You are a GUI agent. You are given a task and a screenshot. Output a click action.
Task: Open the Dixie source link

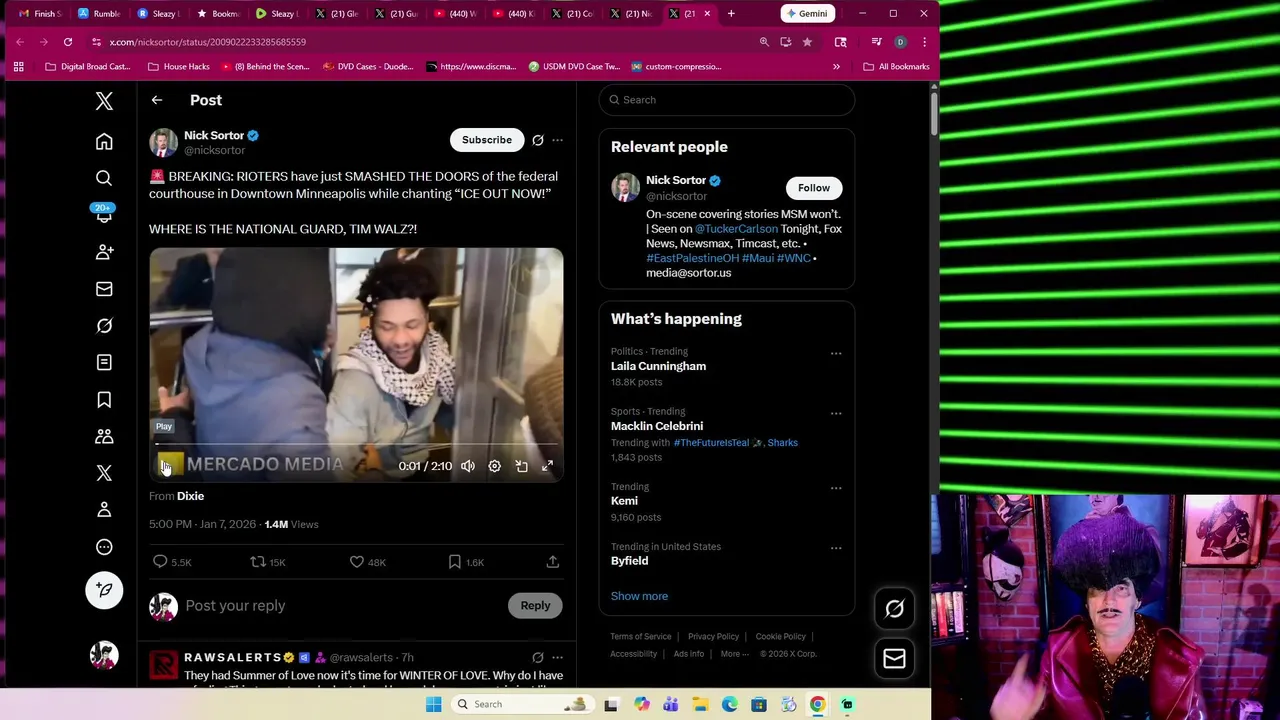click(x=190, y=496)
